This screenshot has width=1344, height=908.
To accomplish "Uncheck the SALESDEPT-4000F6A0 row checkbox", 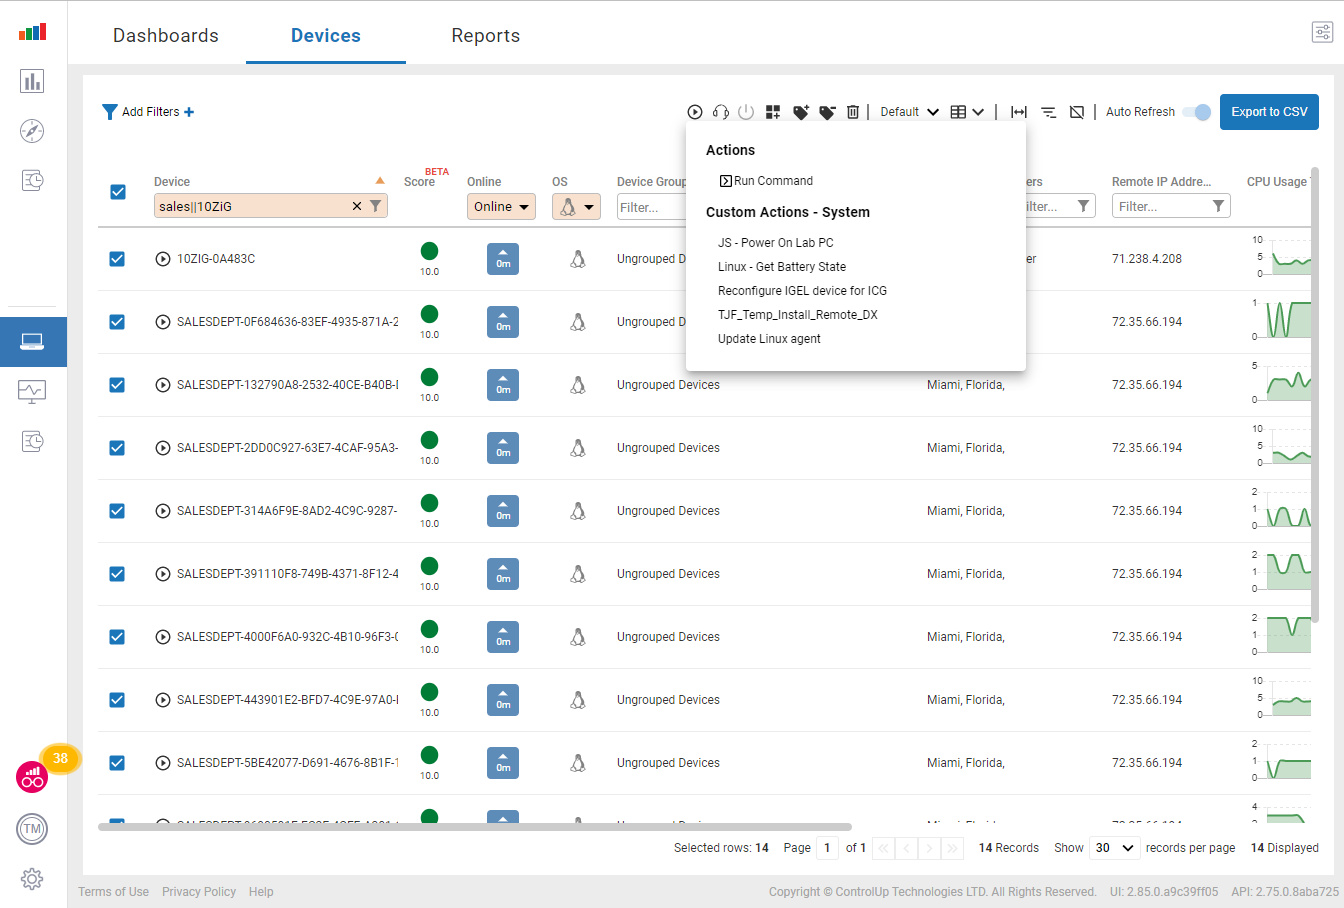I will [117, 637].
